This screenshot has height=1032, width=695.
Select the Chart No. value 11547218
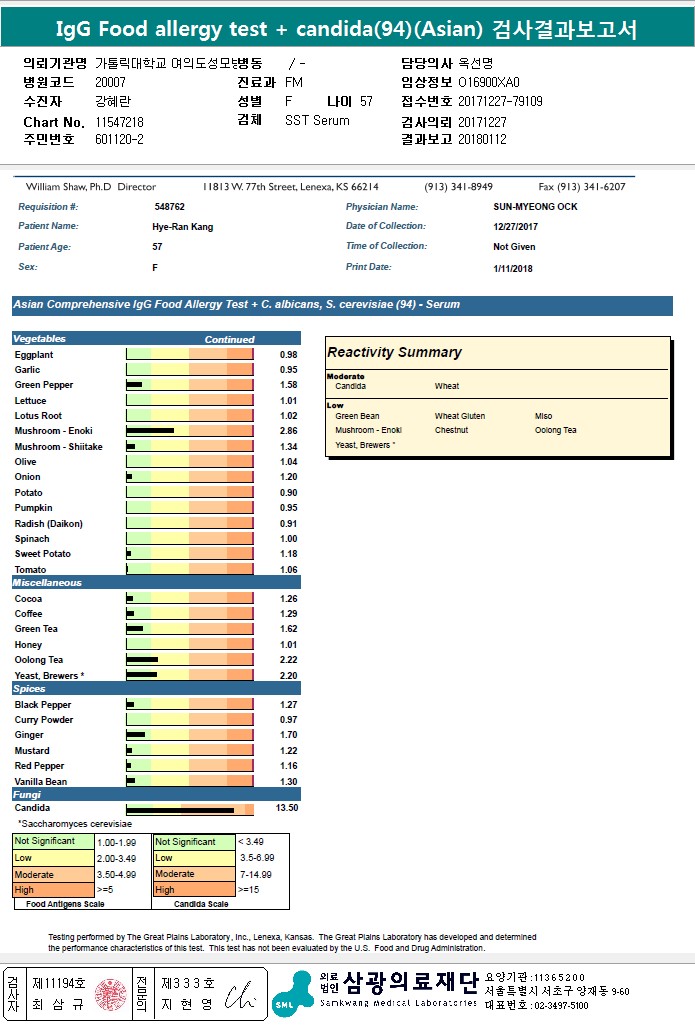120,121
